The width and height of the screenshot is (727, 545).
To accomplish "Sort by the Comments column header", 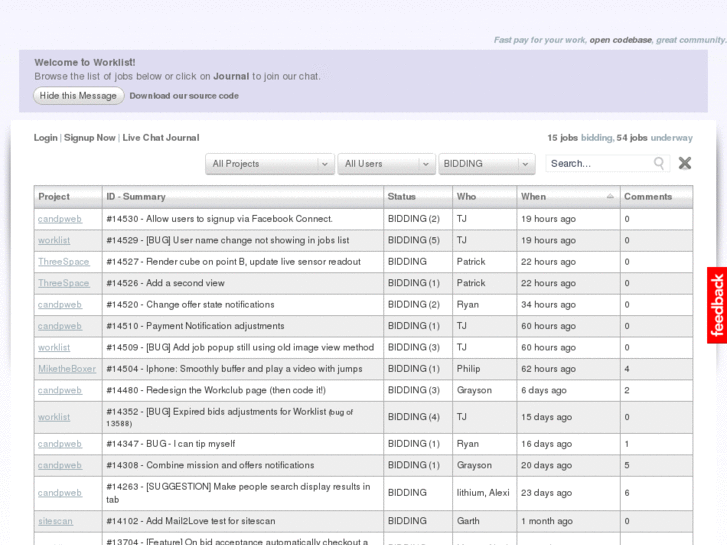I will [x=648, y=197].
